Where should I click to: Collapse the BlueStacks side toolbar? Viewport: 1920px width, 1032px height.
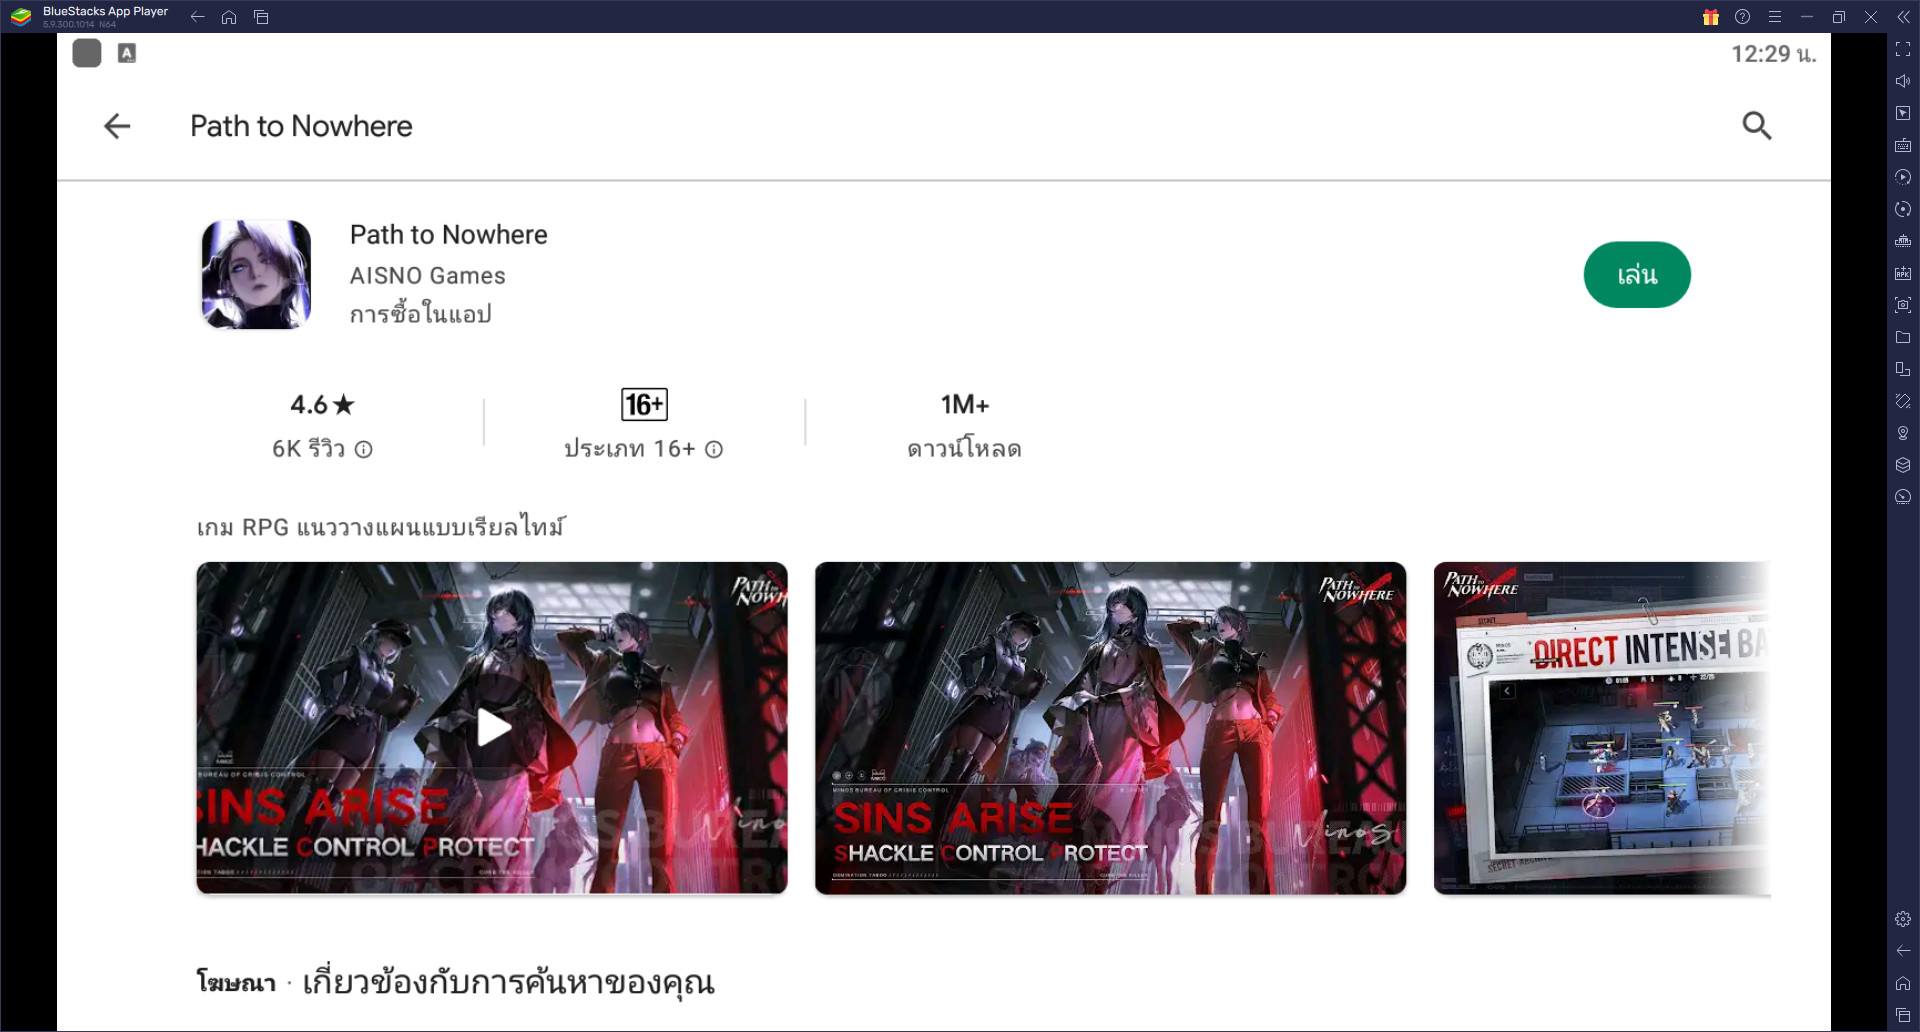[x=1903, y=17]
